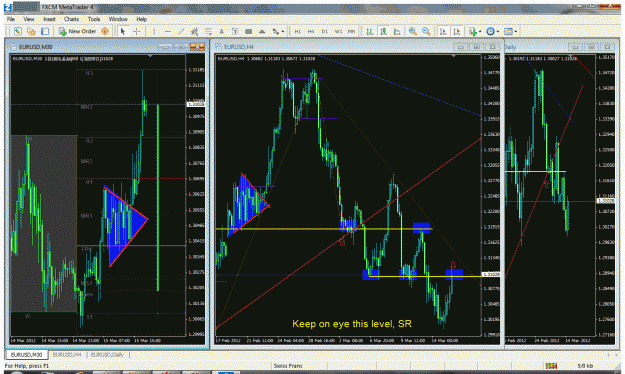
Task: Toggle chart Auto Scroll
Action: point(443,31)
